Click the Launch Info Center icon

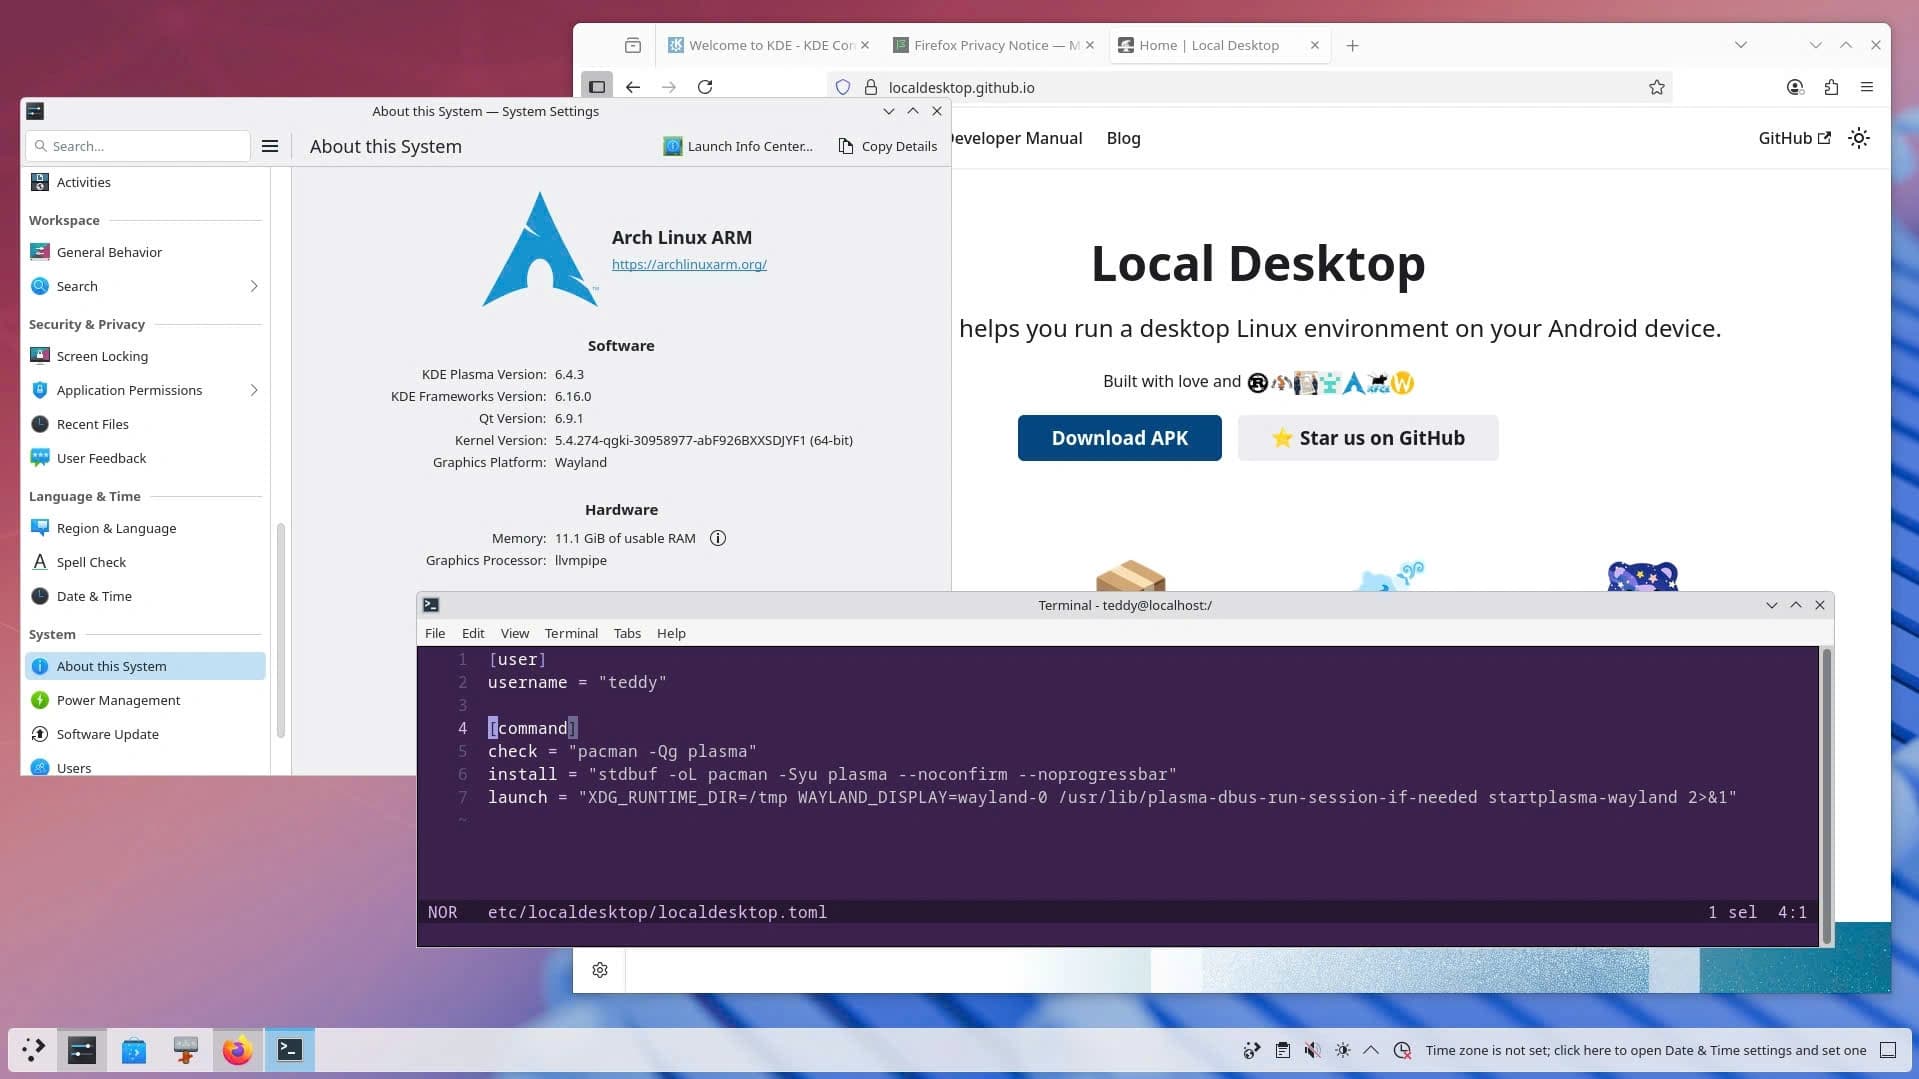coord(672,146)
